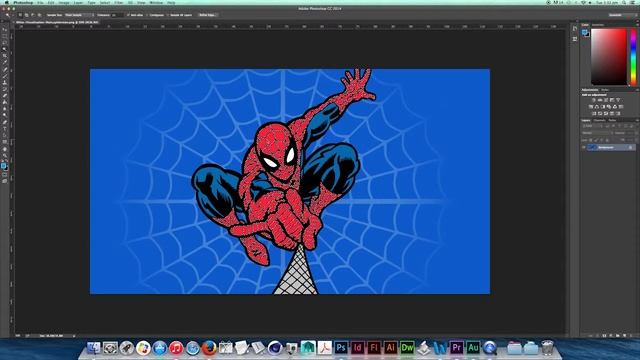Open the workspace switcher dropdown
This screenshot has width=640, height=360.
point(622,15)
